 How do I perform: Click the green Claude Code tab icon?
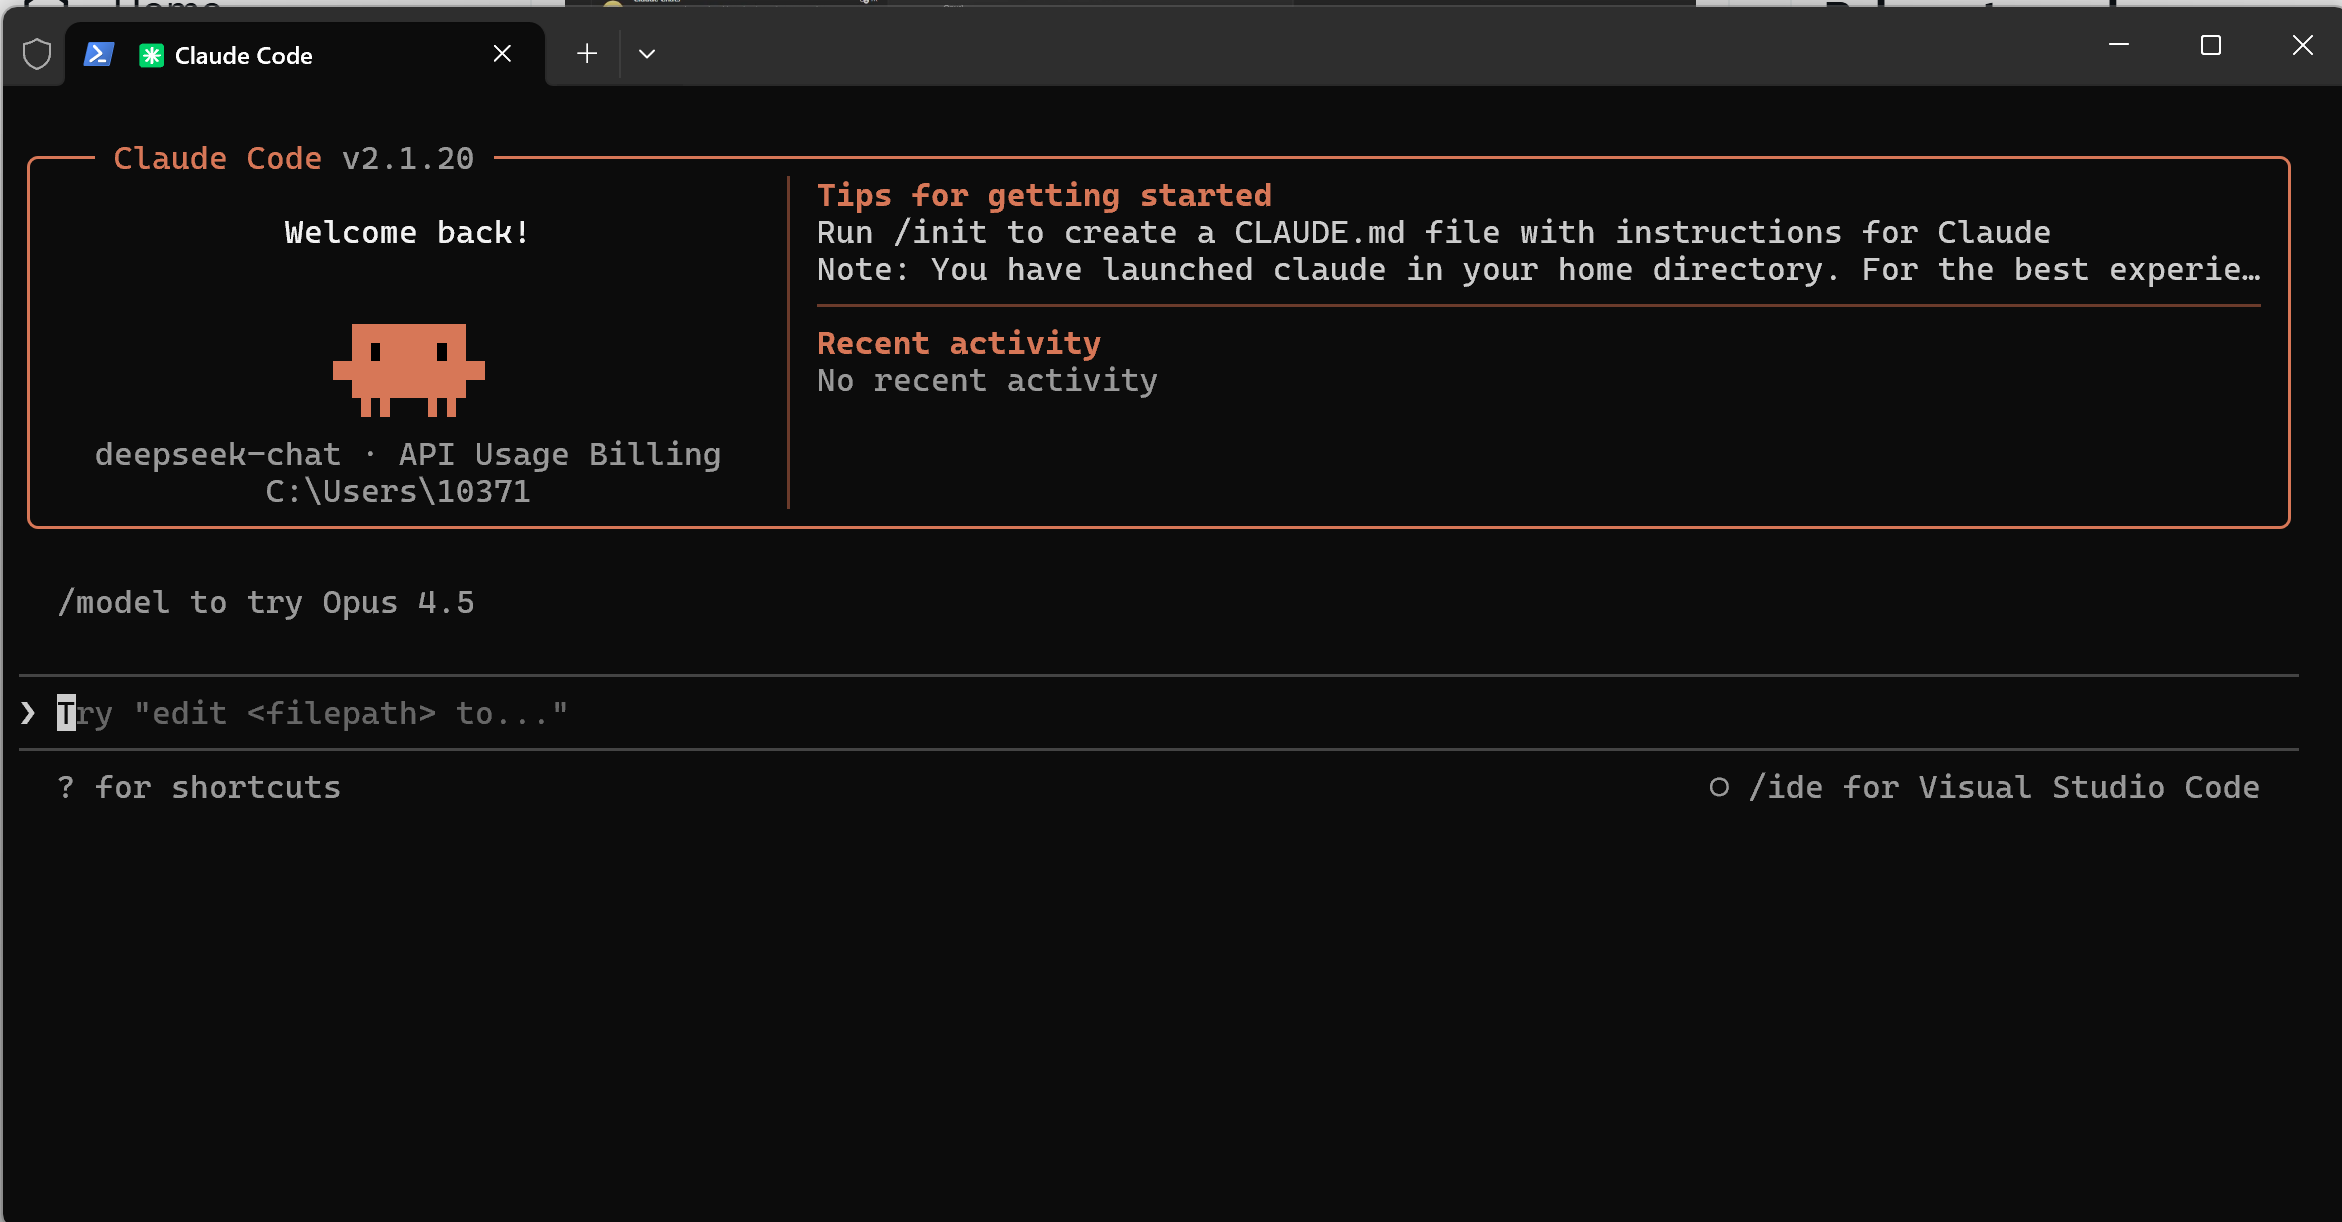151,55
